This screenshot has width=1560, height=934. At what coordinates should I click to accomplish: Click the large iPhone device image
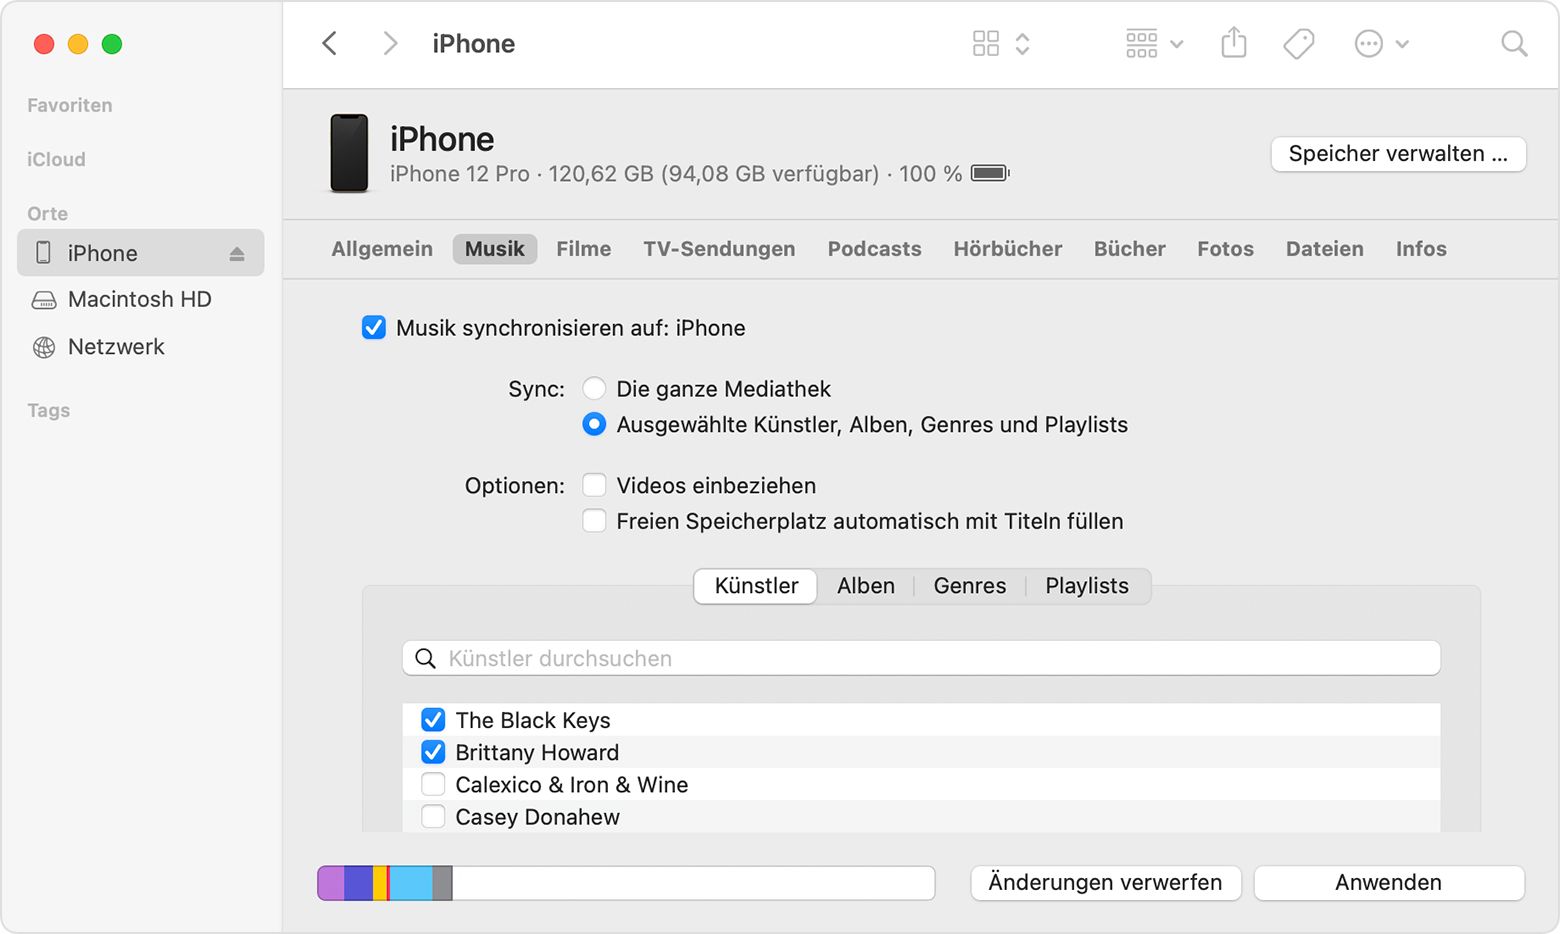(349, 153)
